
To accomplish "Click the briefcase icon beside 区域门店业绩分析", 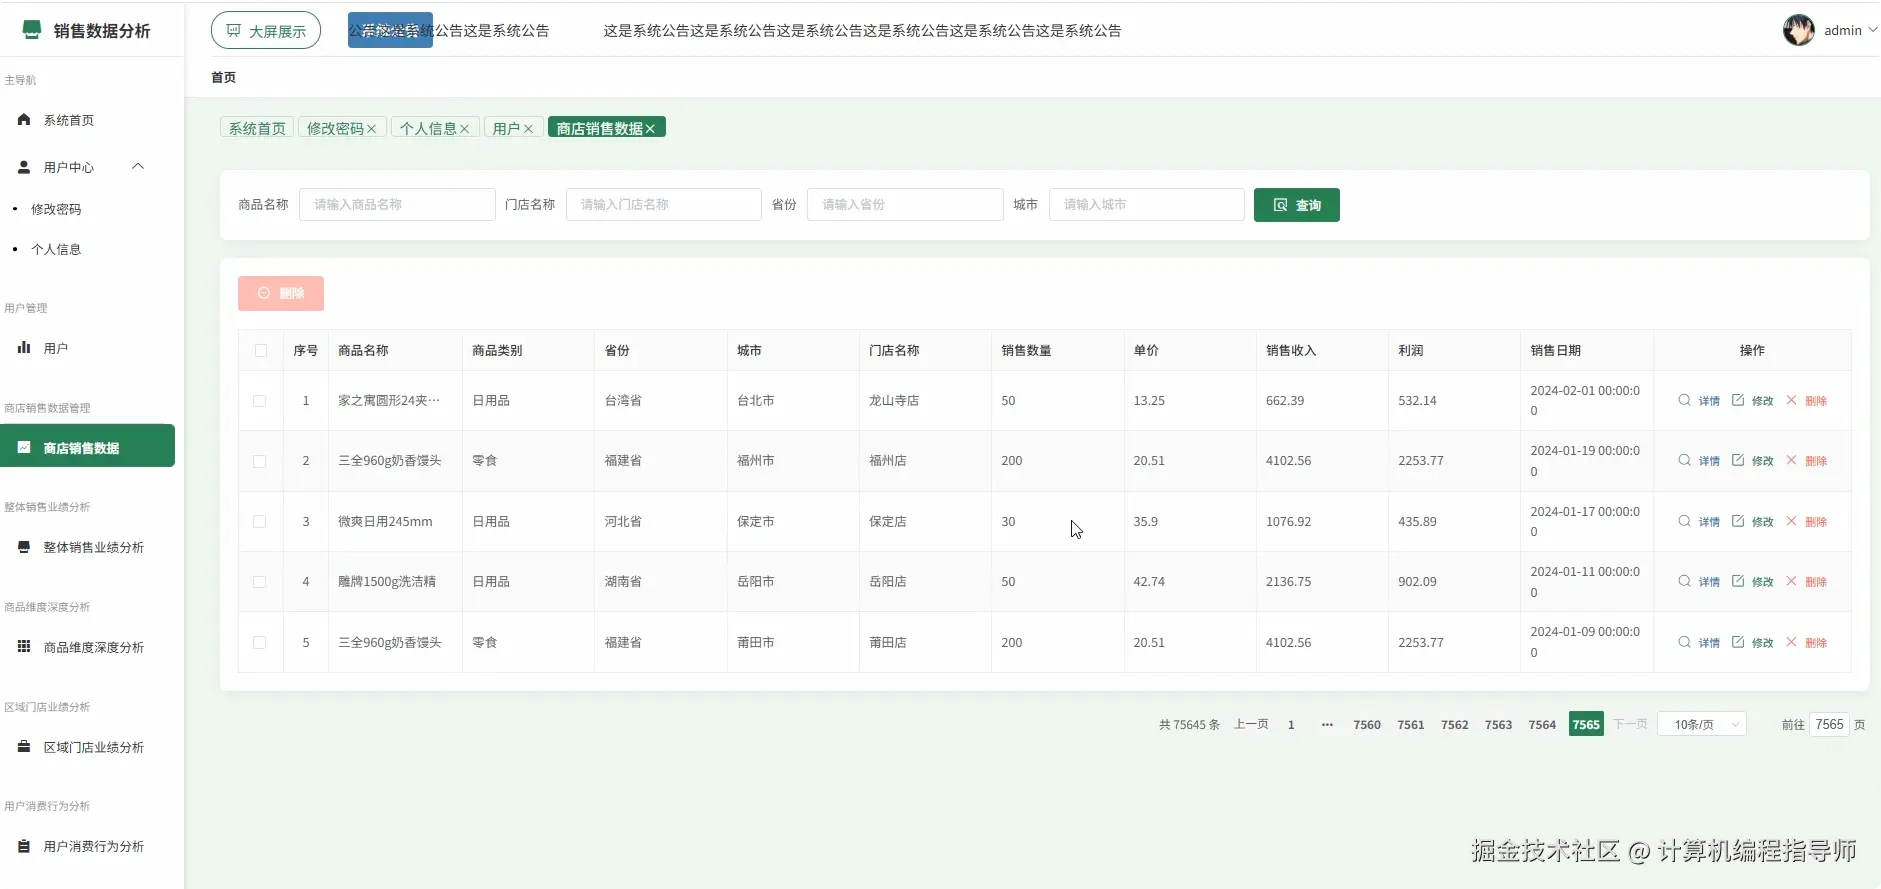I will pyautogui.click(x=24, y=746).
